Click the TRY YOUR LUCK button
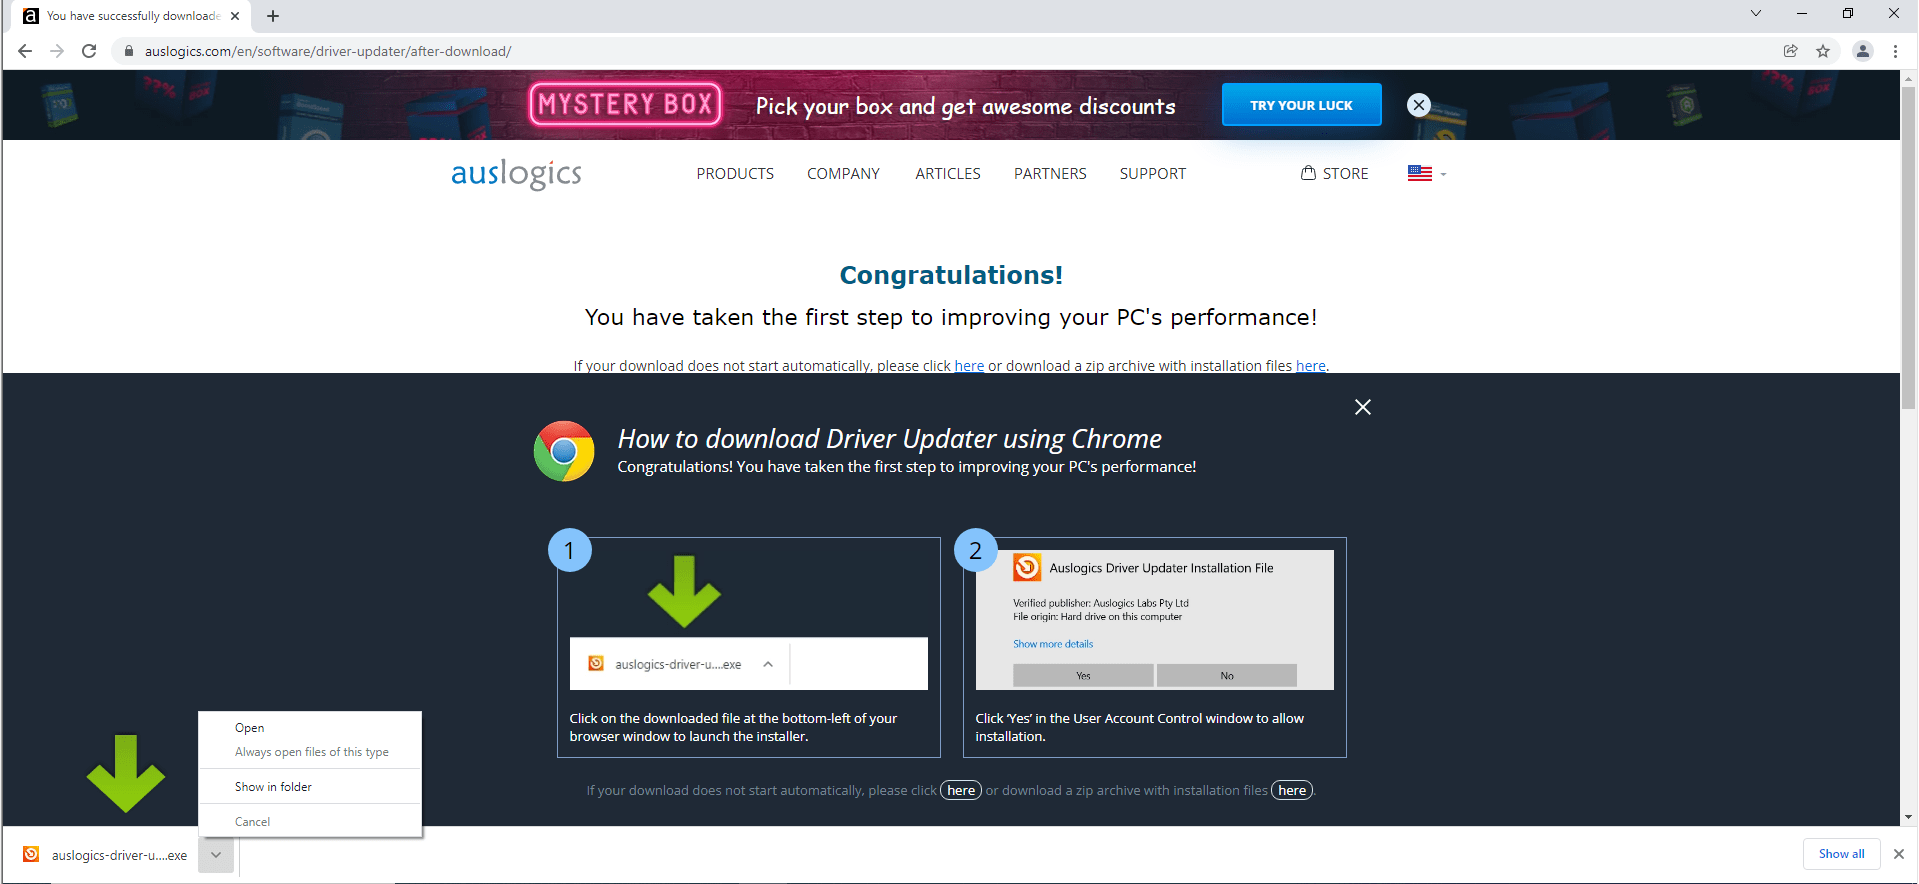The image size is (1919, 884). pos(1301,105)
